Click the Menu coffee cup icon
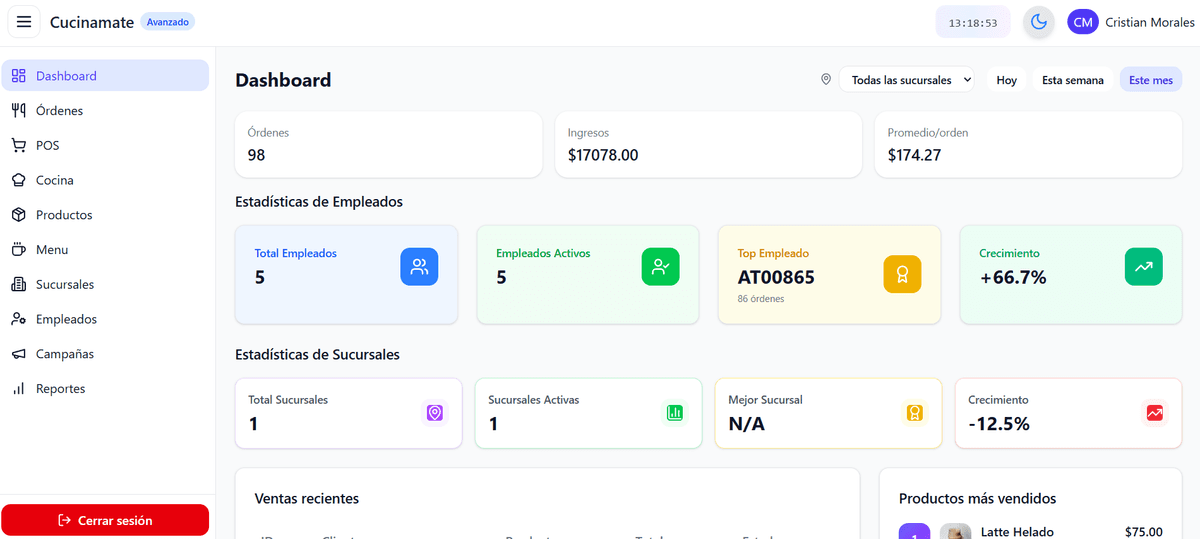1200x539 pixels. coord(18,250)
